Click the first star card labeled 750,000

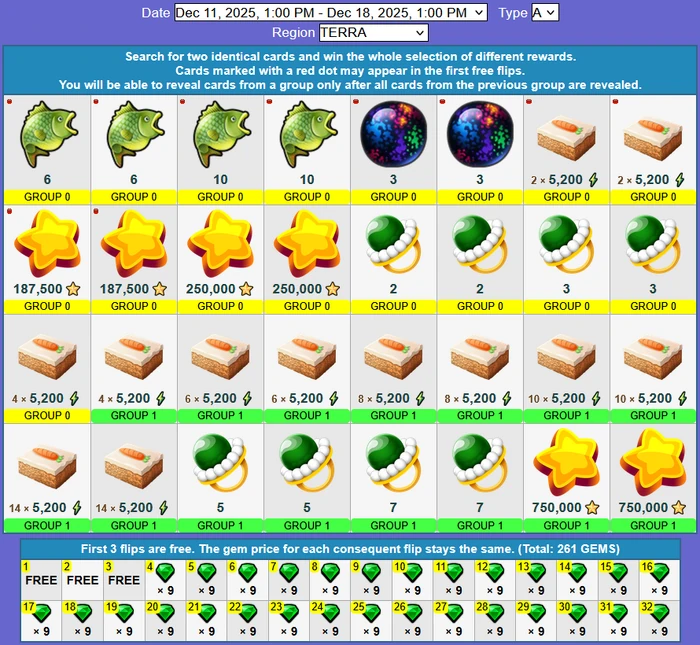tap(567, 478)
